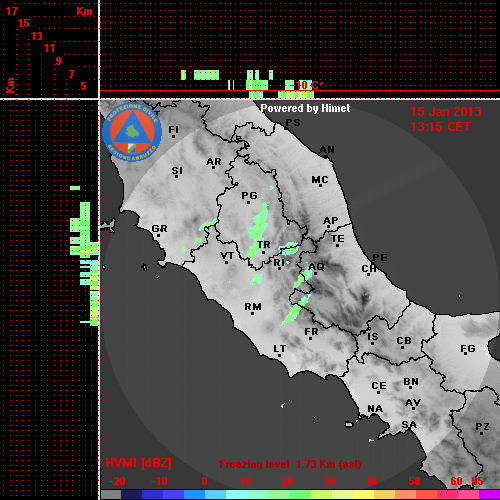
Task: Click the AV city label
Action: pos(413,403)
